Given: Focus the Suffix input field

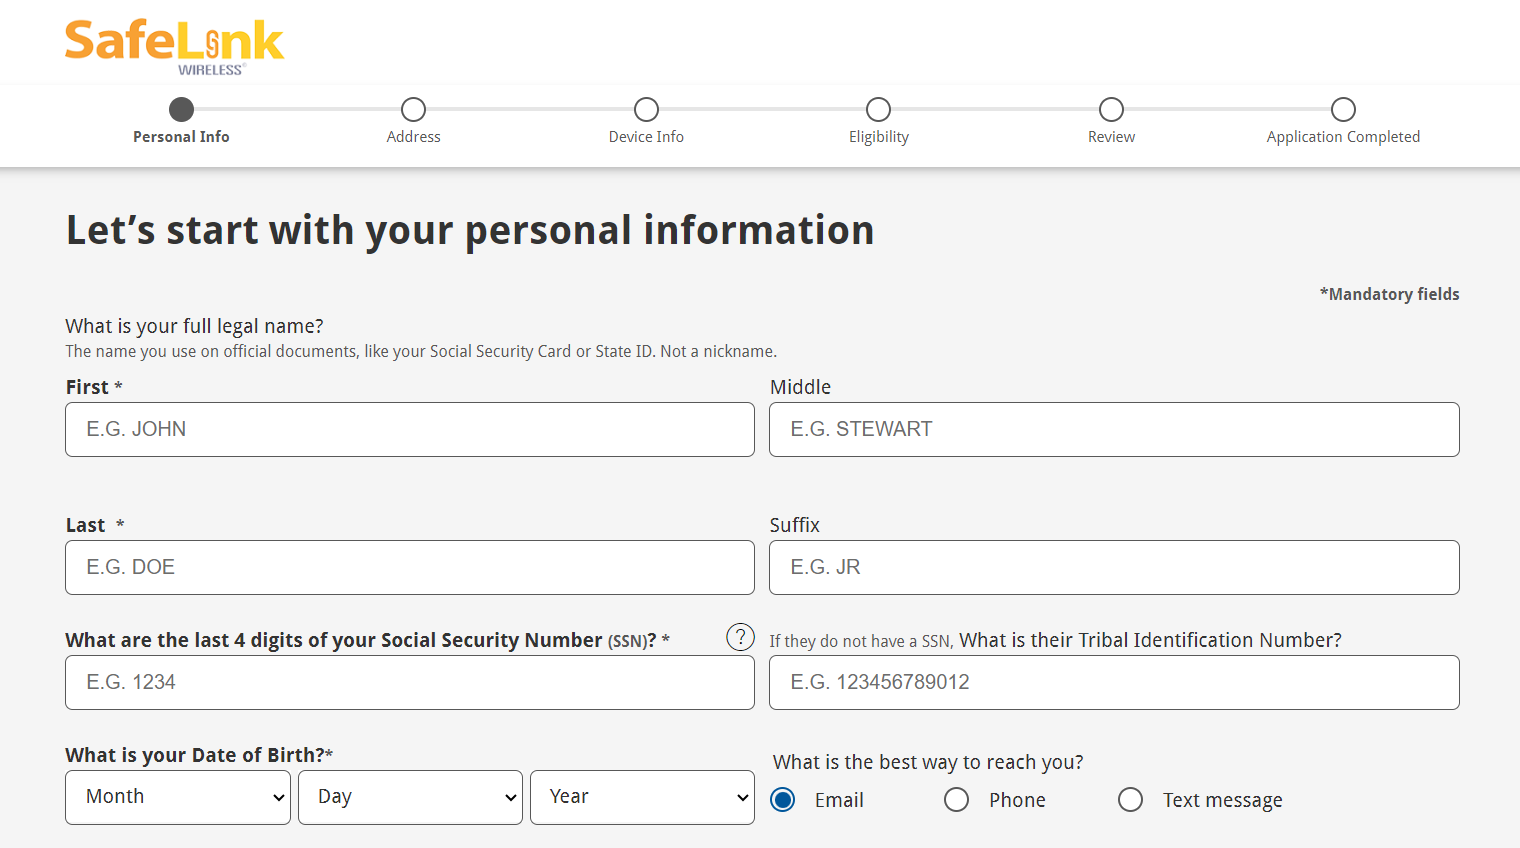Looking at the screenshot, I should point(1114,568).
